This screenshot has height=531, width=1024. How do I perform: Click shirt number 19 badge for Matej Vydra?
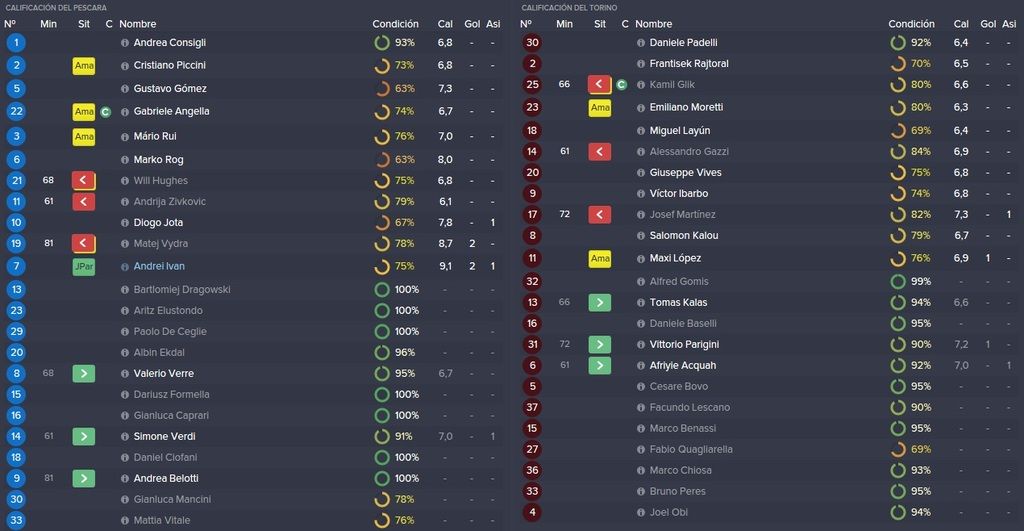[16, 244]
